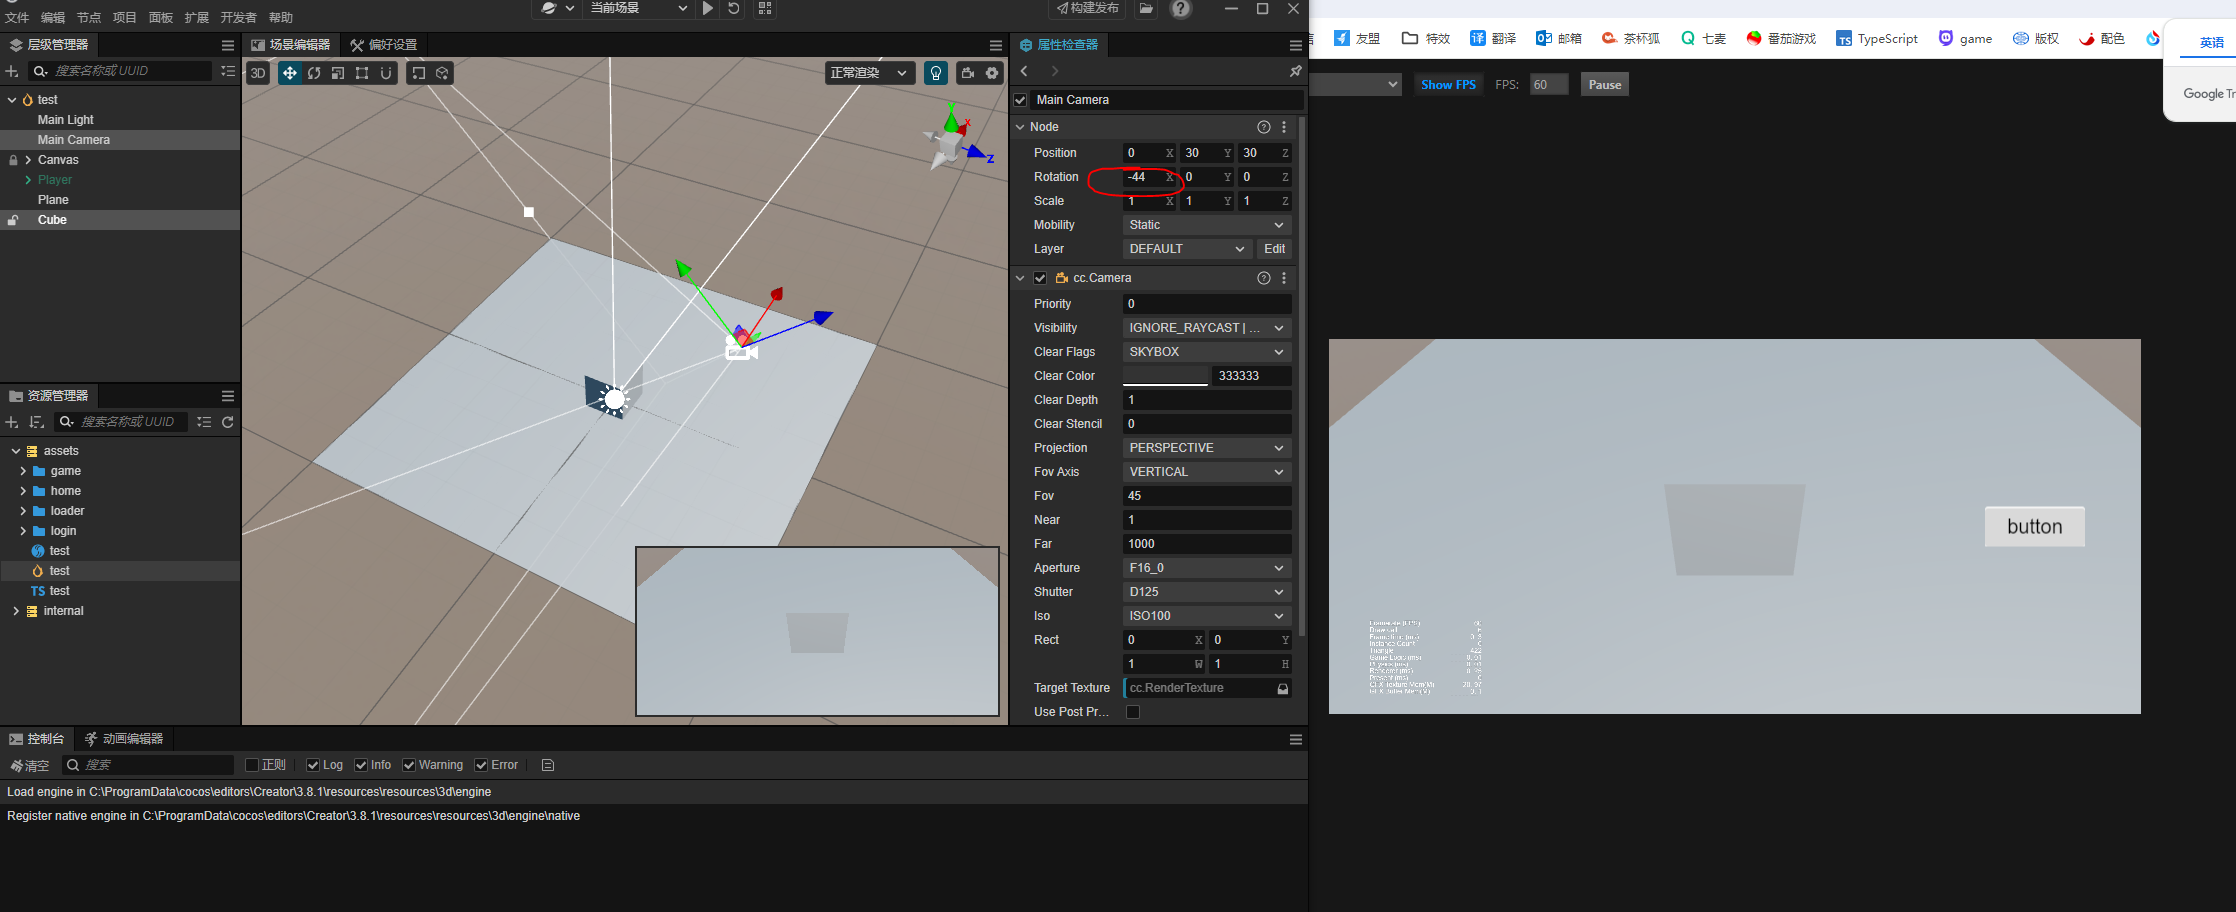Select the scale gizmo tool
Image resolution: width=2236 pixels, height=912 pixels.
pyautogui.click(x=338, y=73)
